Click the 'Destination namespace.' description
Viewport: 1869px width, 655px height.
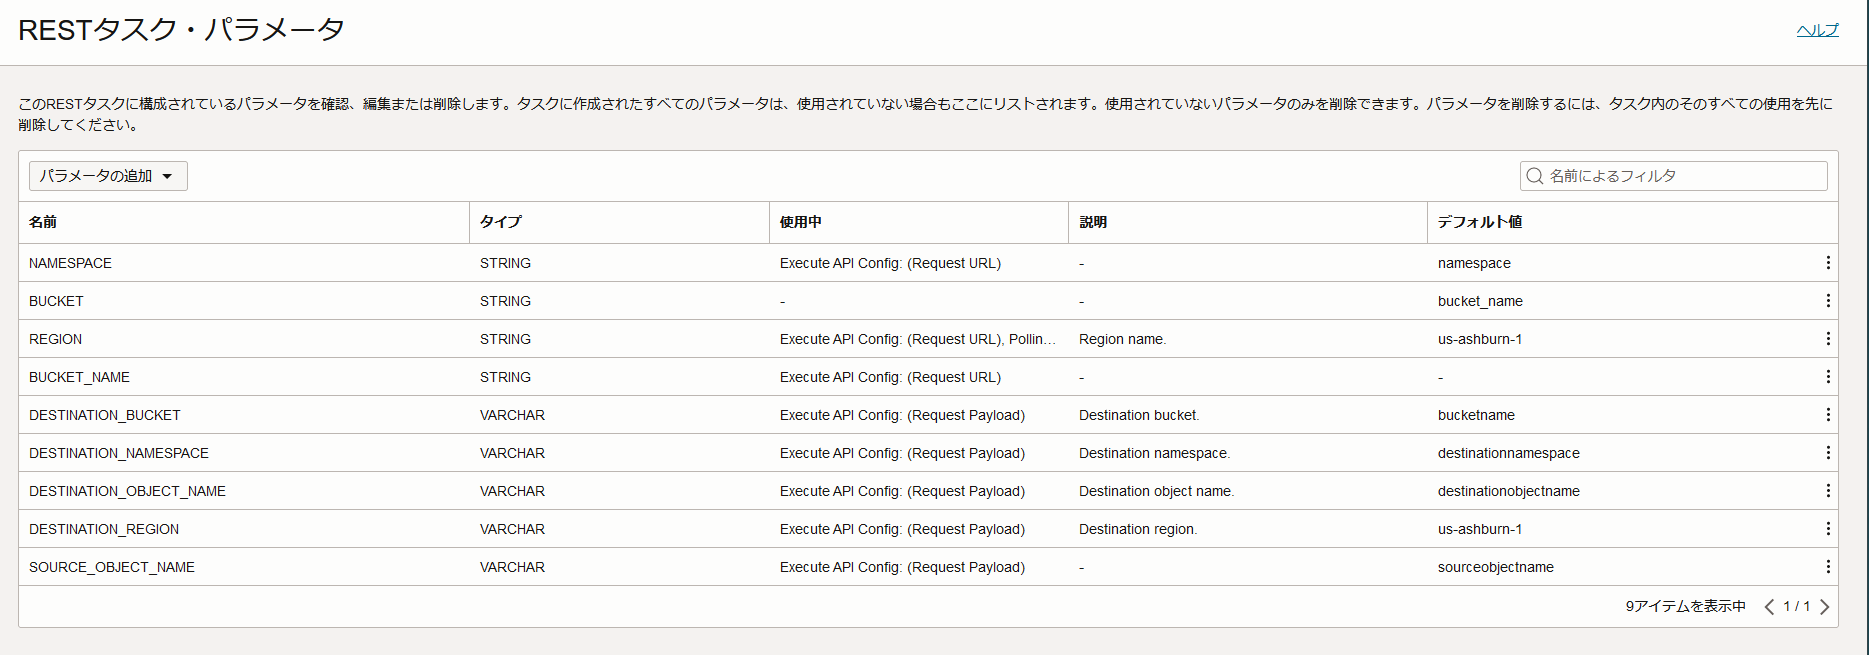tap(1154, 453)
